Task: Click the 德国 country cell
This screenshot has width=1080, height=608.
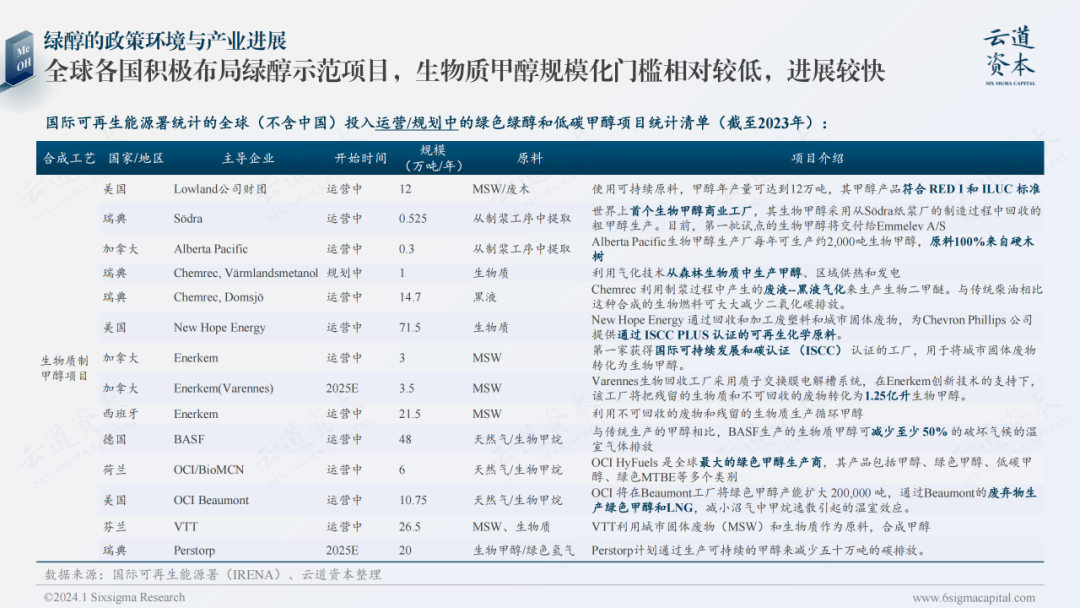Action: [x=114, y=439]
